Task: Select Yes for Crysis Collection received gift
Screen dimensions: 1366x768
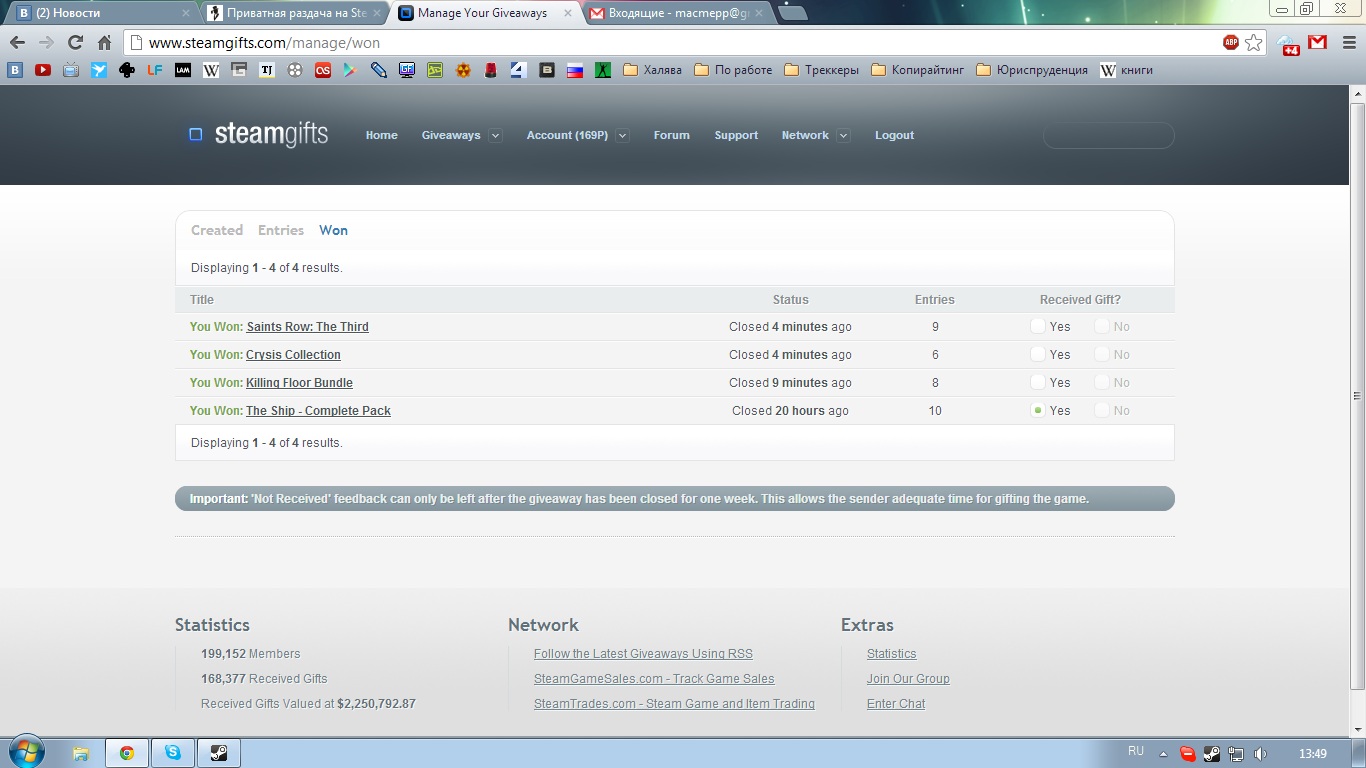Action: tap(1038, 355)
